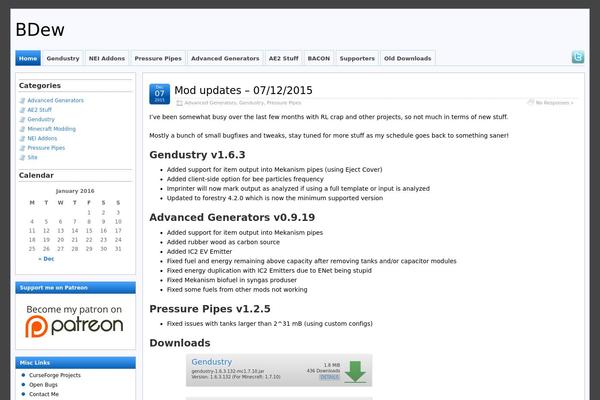The height and width of the screenshot is (400, 600).
Task: Open the NEI Addons nav tab
Action: pos(107,58)
